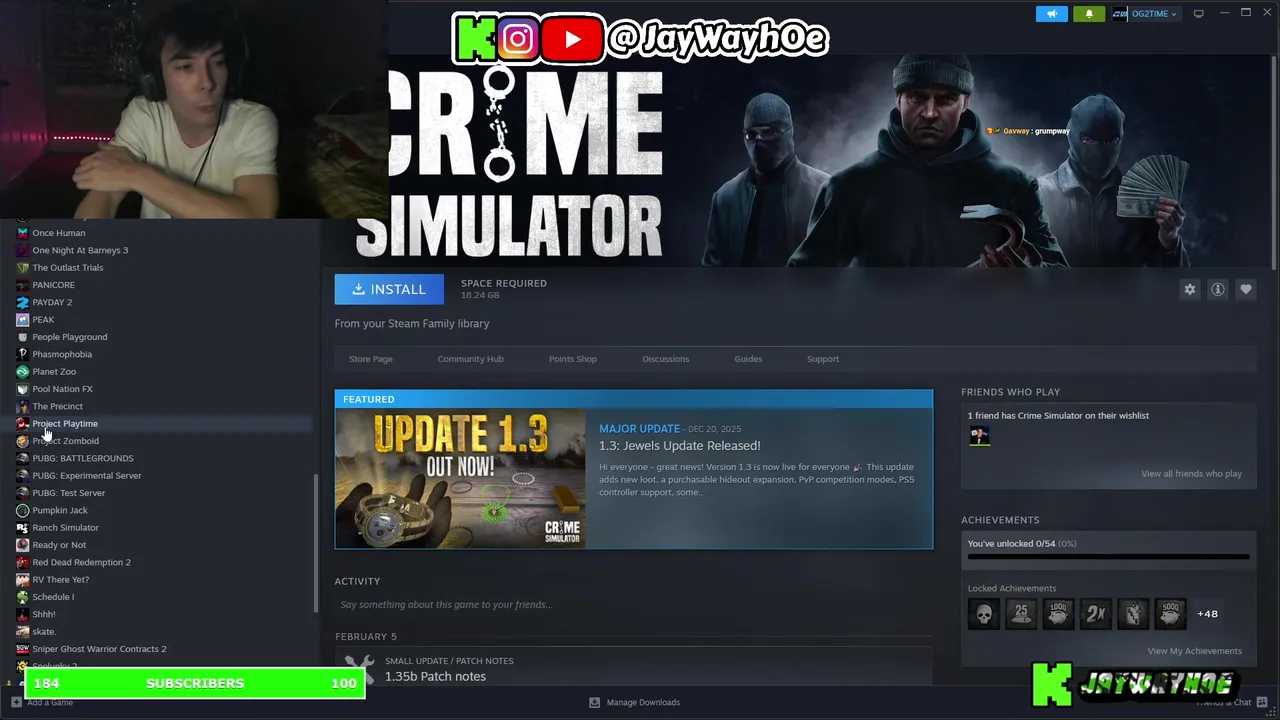The image size is (1280, 720).
Task: View all friends who play
Action: pos(1191,474)
